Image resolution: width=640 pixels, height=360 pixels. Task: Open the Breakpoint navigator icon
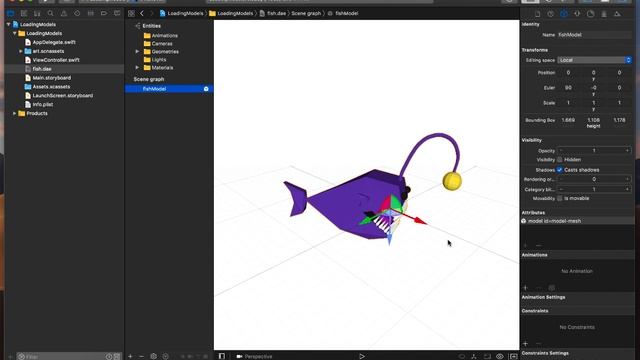104,13
